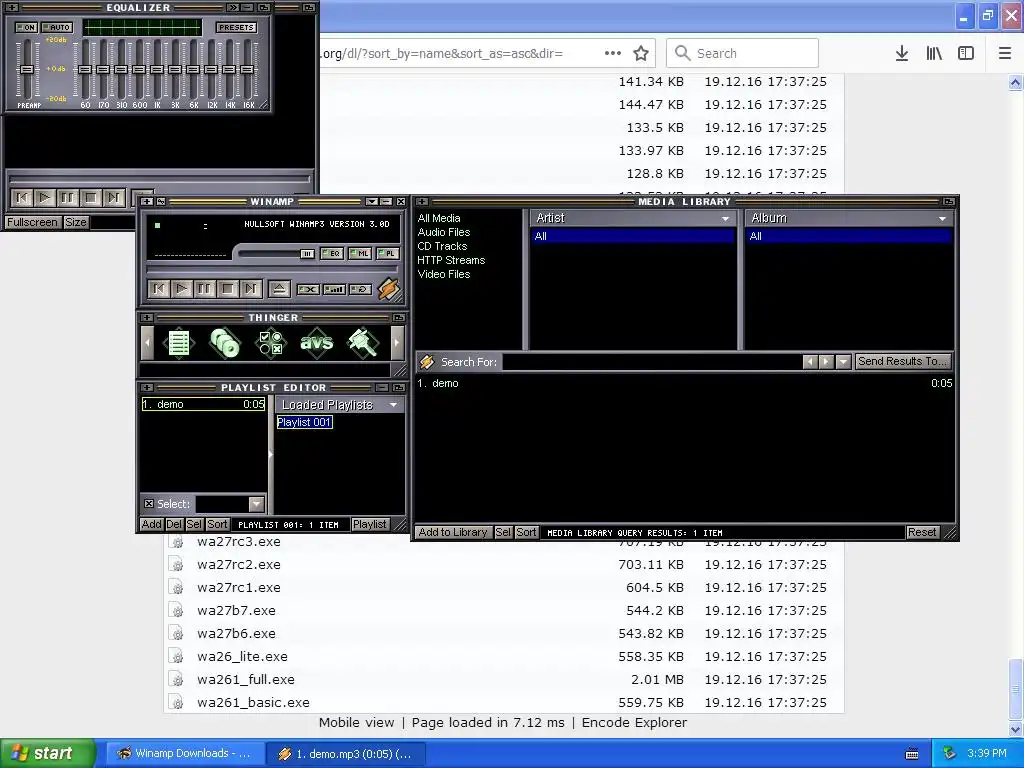Image resolution: width=1024 pixels, height=768 pixels.
Task: Toggle the Equalizer AUTO button
Action: coord(57,27)
